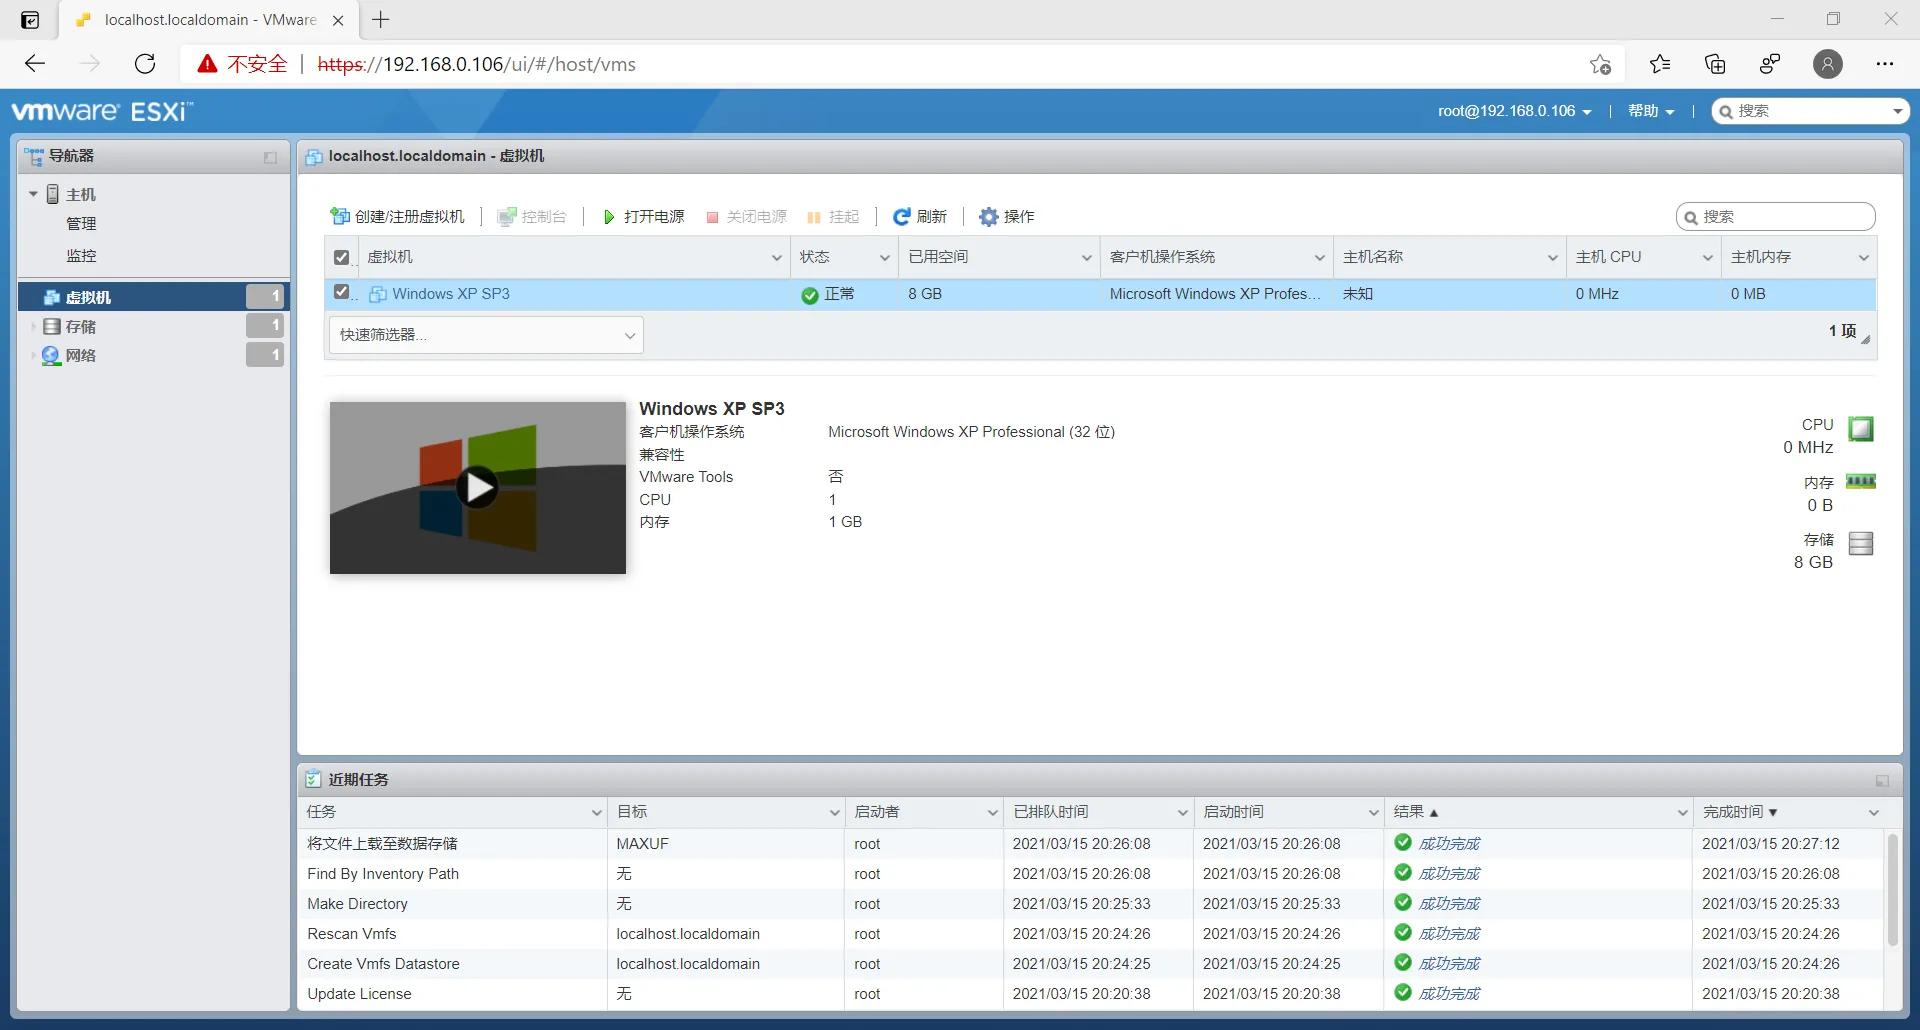1920x1030 pixels.
Task: Open the 启动者 column header dropdown
Action: 992,813
